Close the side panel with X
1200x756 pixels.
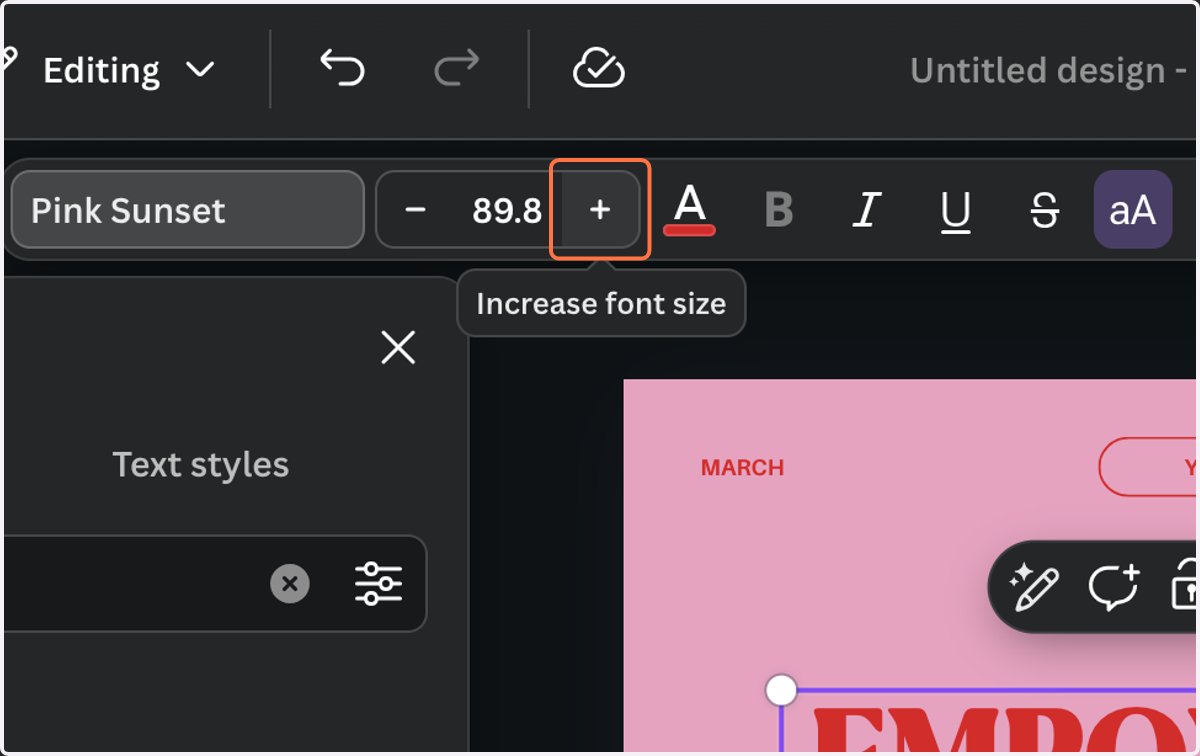click(398, 348)
